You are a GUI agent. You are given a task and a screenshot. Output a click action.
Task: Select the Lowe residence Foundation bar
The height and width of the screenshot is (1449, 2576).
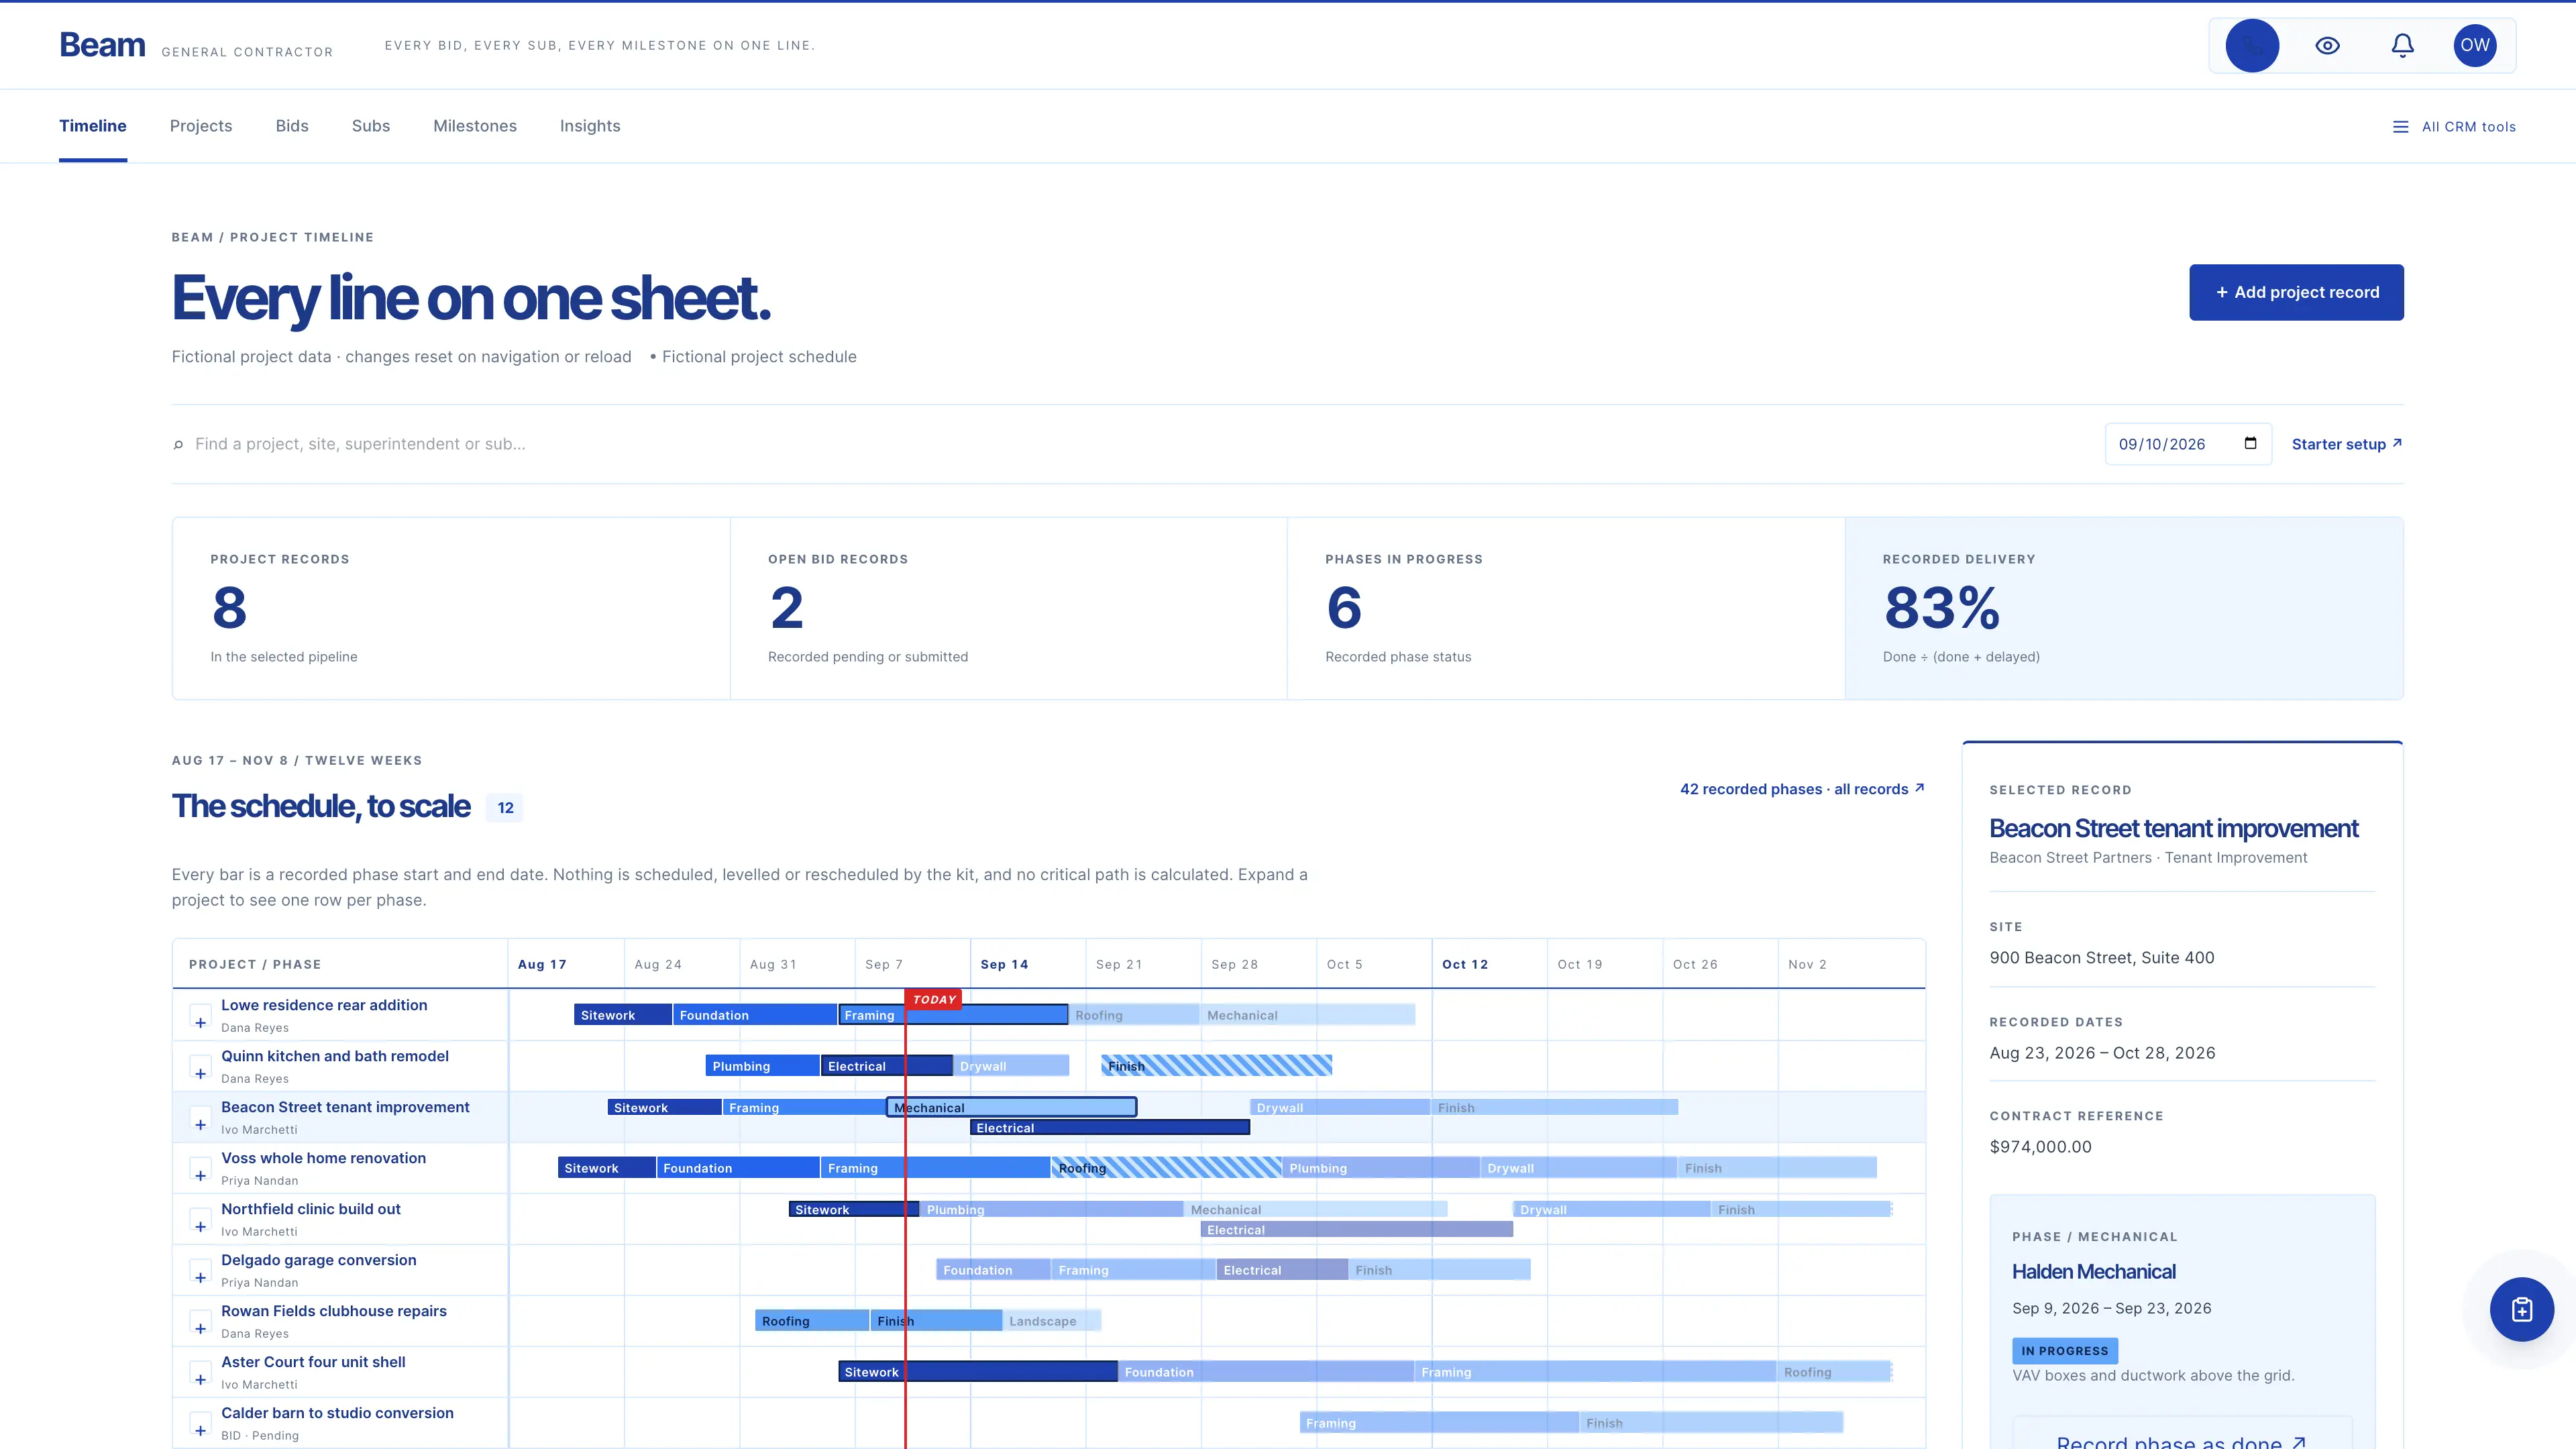755,1015
